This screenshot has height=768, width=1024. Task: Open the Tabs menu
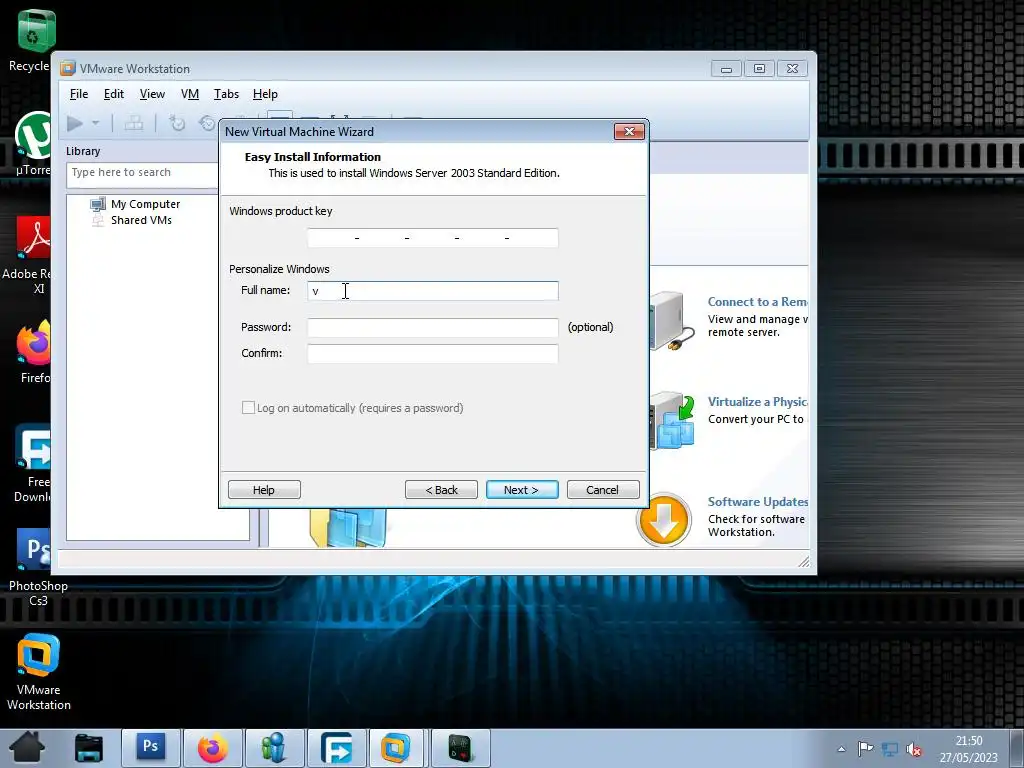tap(226, 94)
